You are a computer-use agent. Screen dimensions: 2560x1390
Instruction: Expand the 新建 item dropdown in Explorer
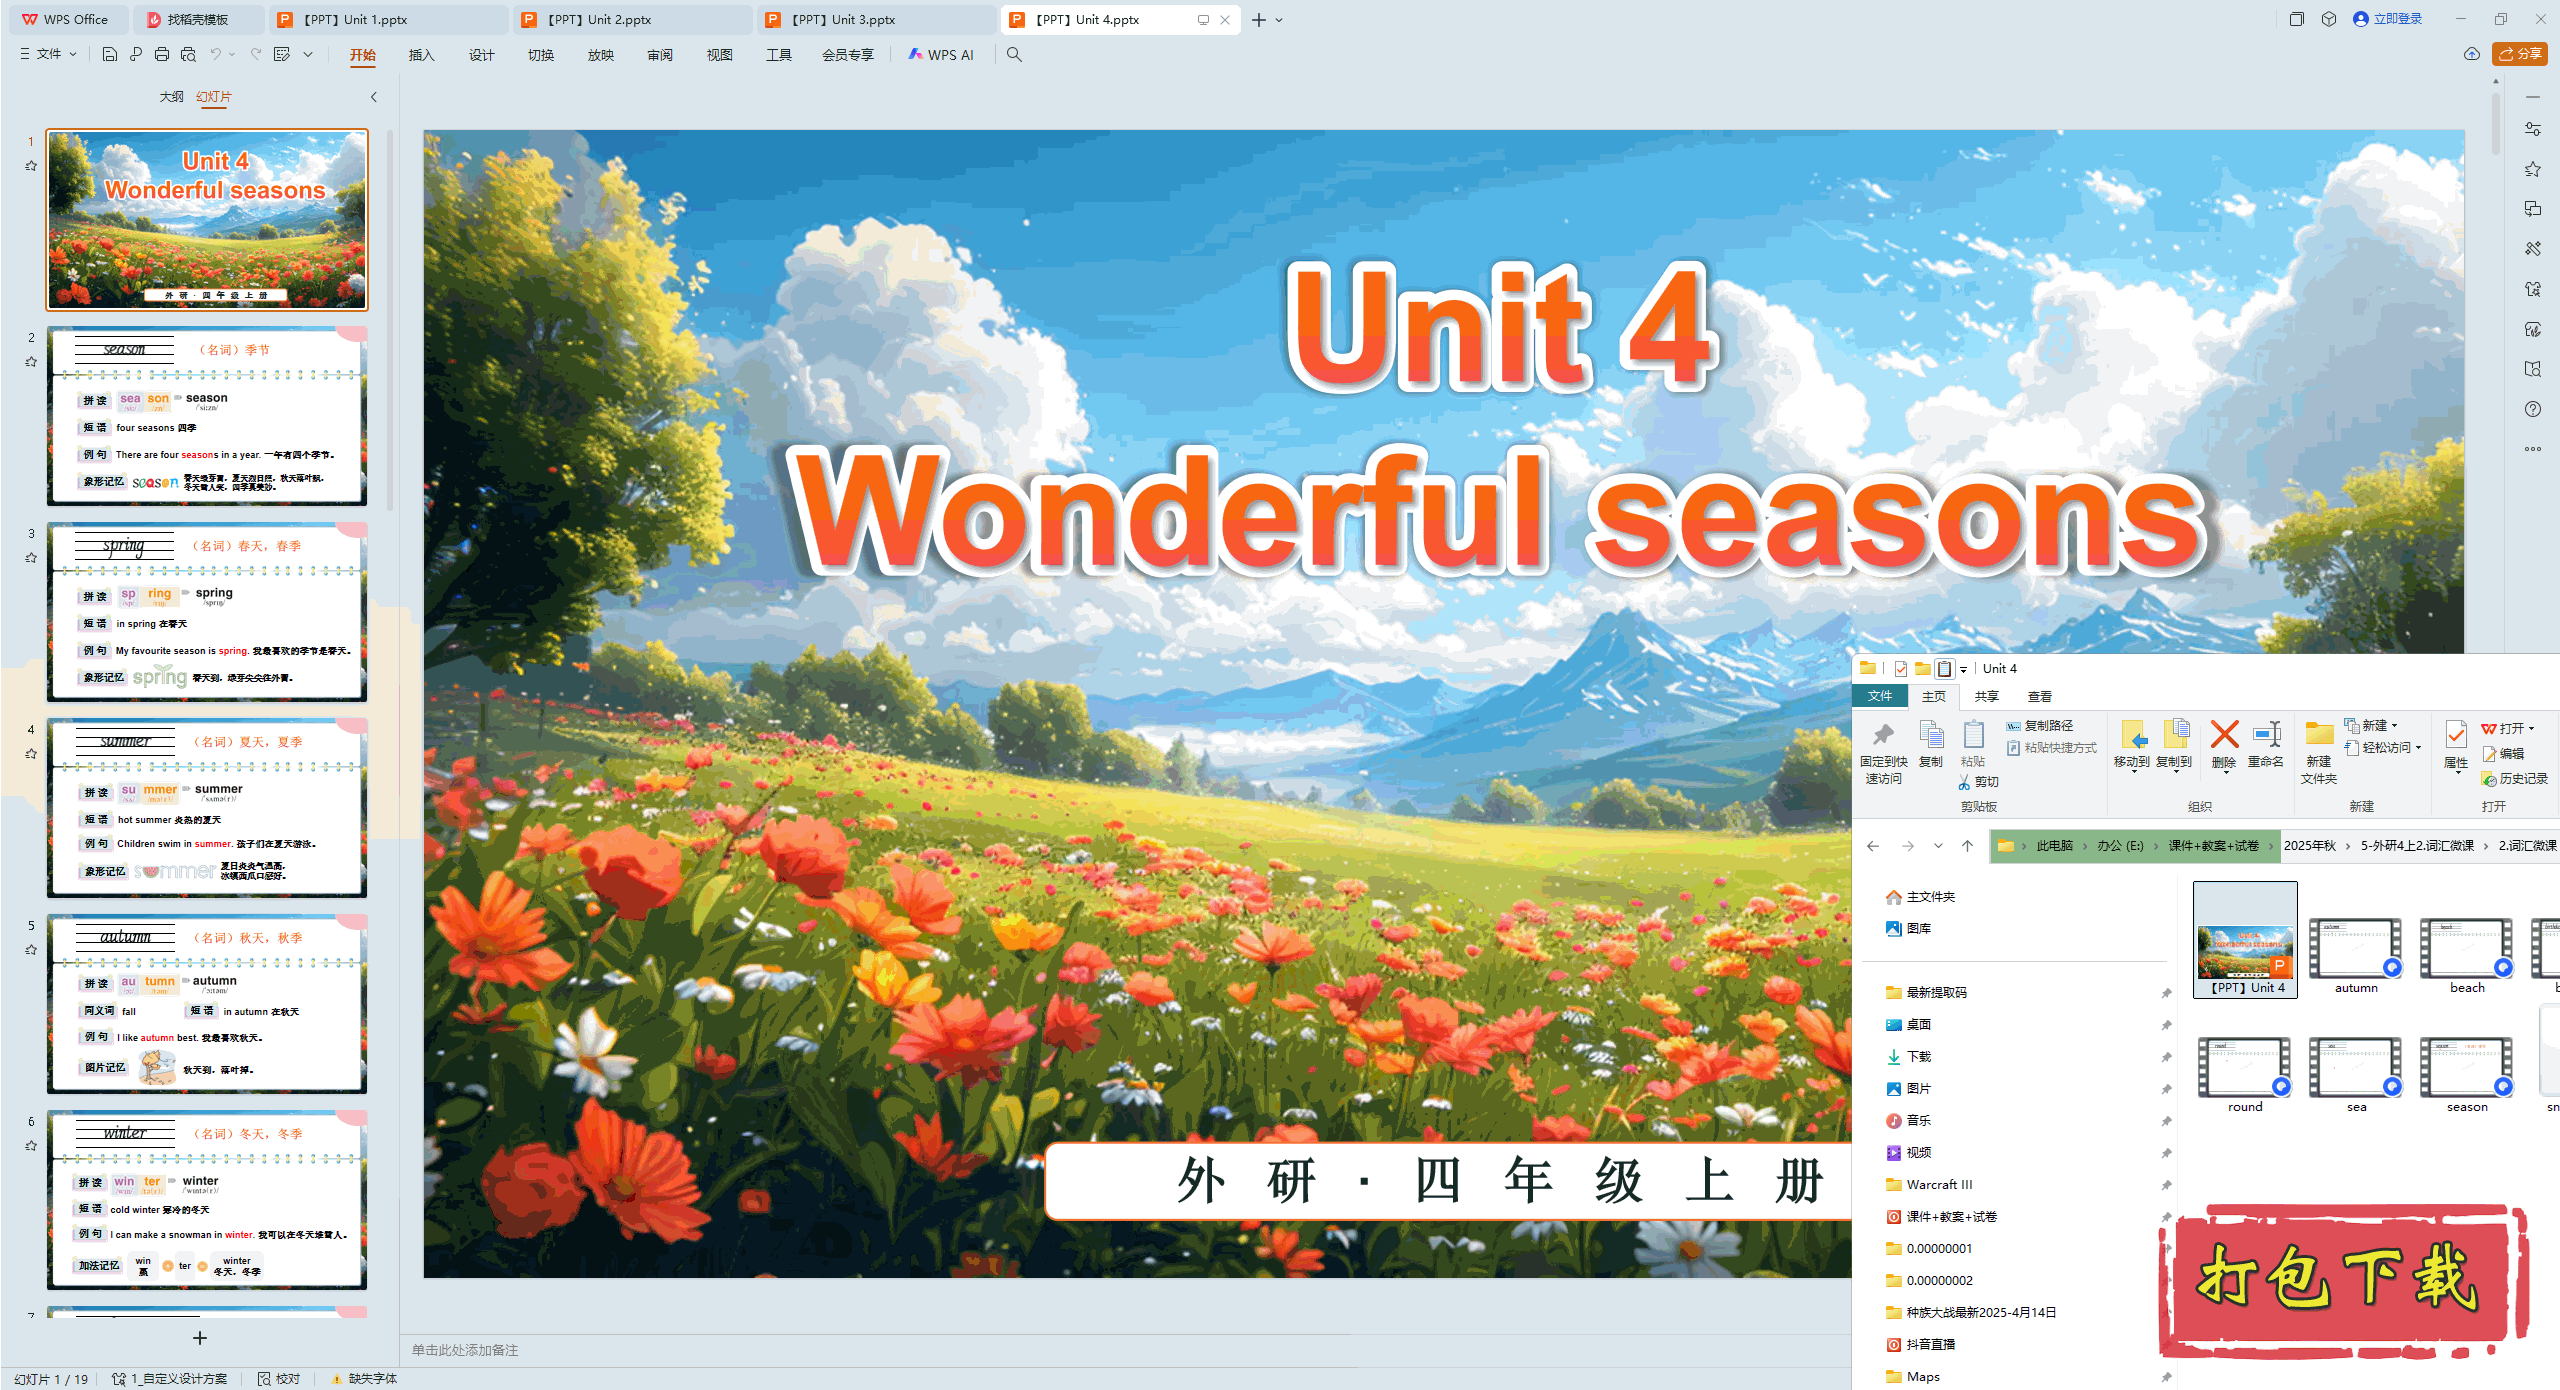[2394, 726]
